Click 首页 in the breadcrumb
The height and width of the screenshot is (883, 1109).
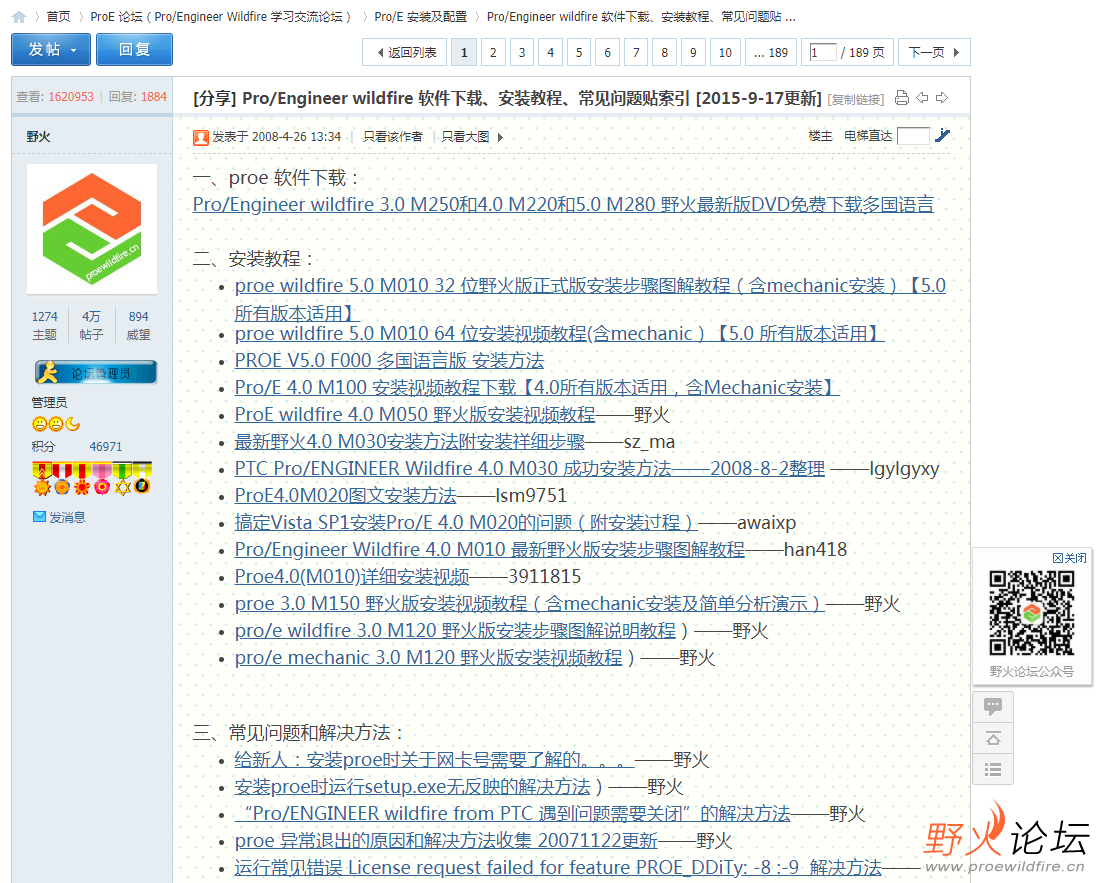tap(59, 16)
